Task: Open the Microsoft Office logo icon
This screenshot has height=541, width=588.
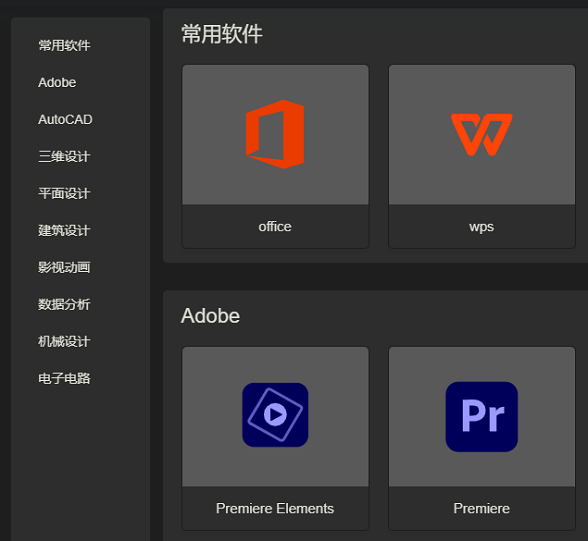Action: tap(275, 134)
